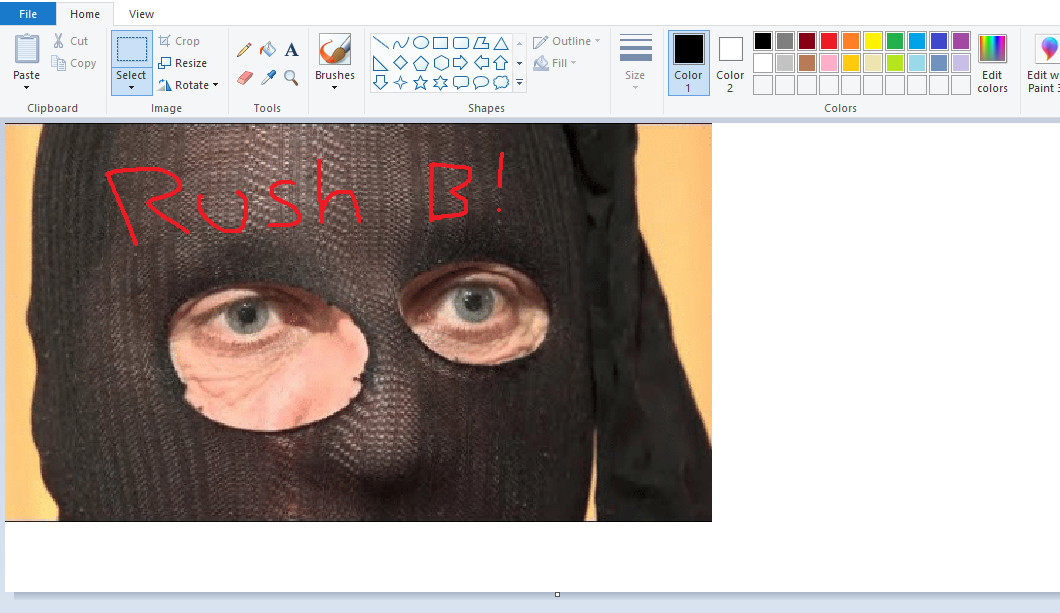
Task: Expand the Select dropdown arrow
Action: tap(132, 88)
